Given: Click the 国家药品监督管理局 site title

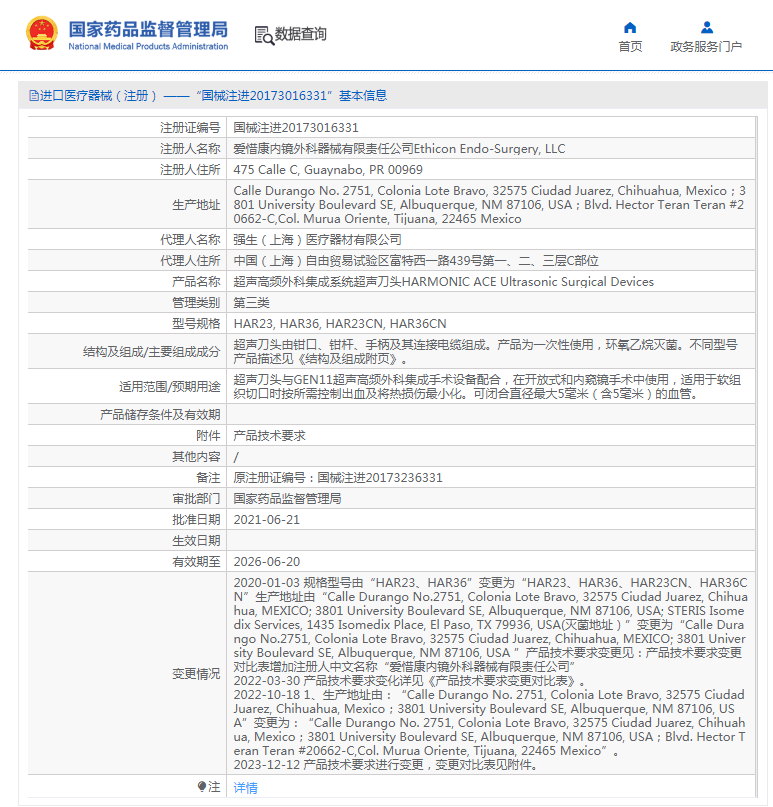Looking at the screenshot, I should [x=148, y=29].
